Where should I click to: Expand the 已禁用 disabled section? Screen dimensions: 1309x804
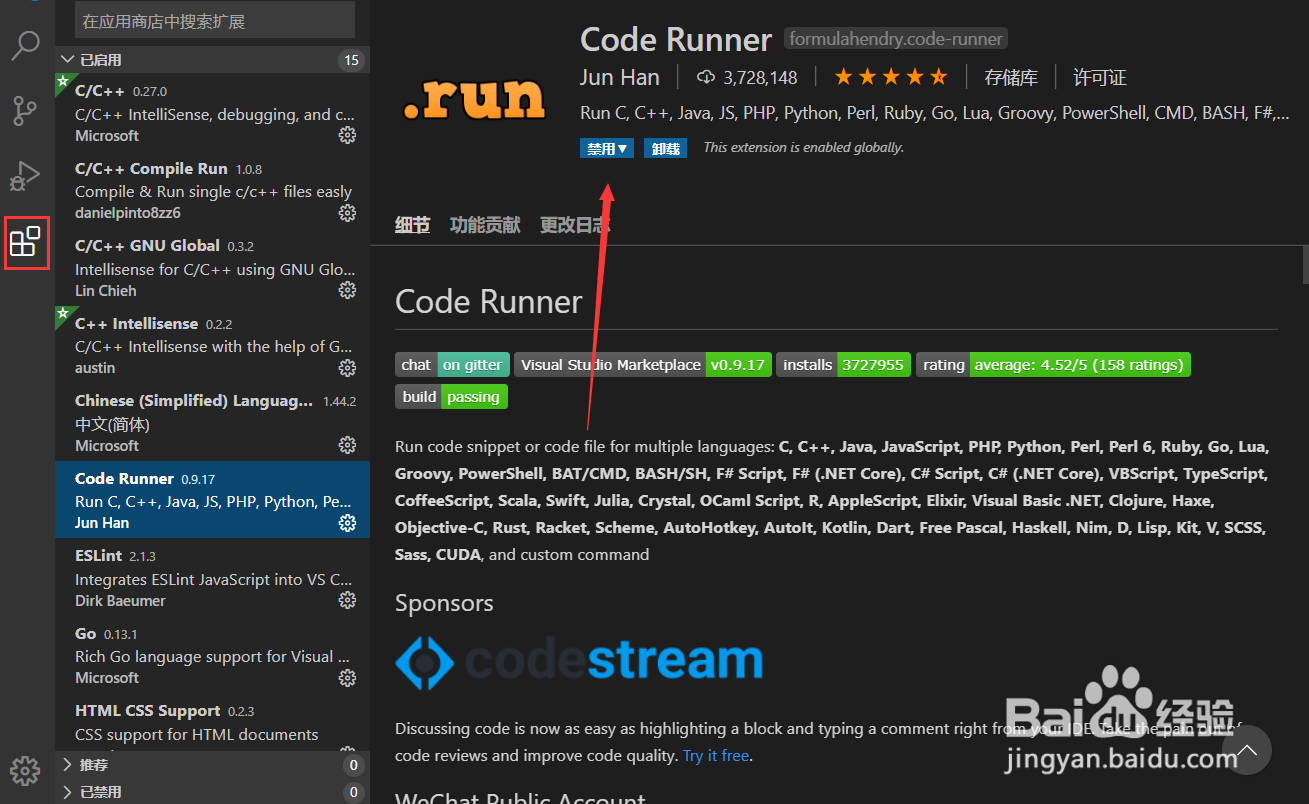coord(212,792)
